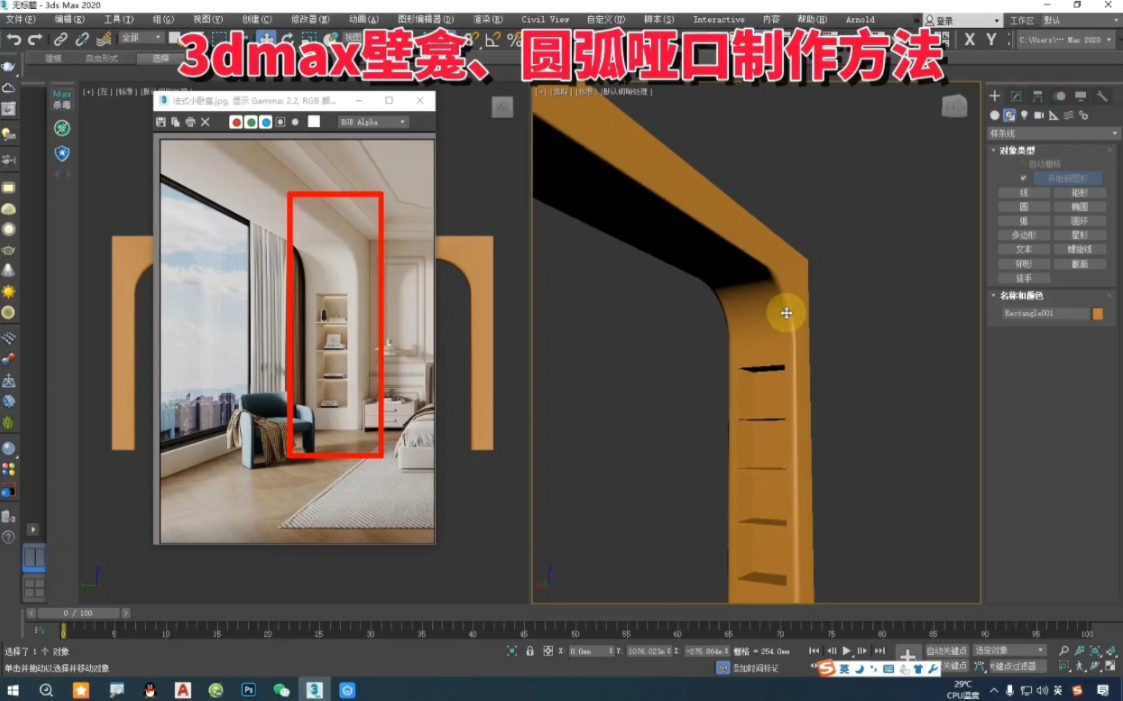Uncheck the Start New Shape option
This screenshot has height=701, width=1123.
tap(1022, 178)
